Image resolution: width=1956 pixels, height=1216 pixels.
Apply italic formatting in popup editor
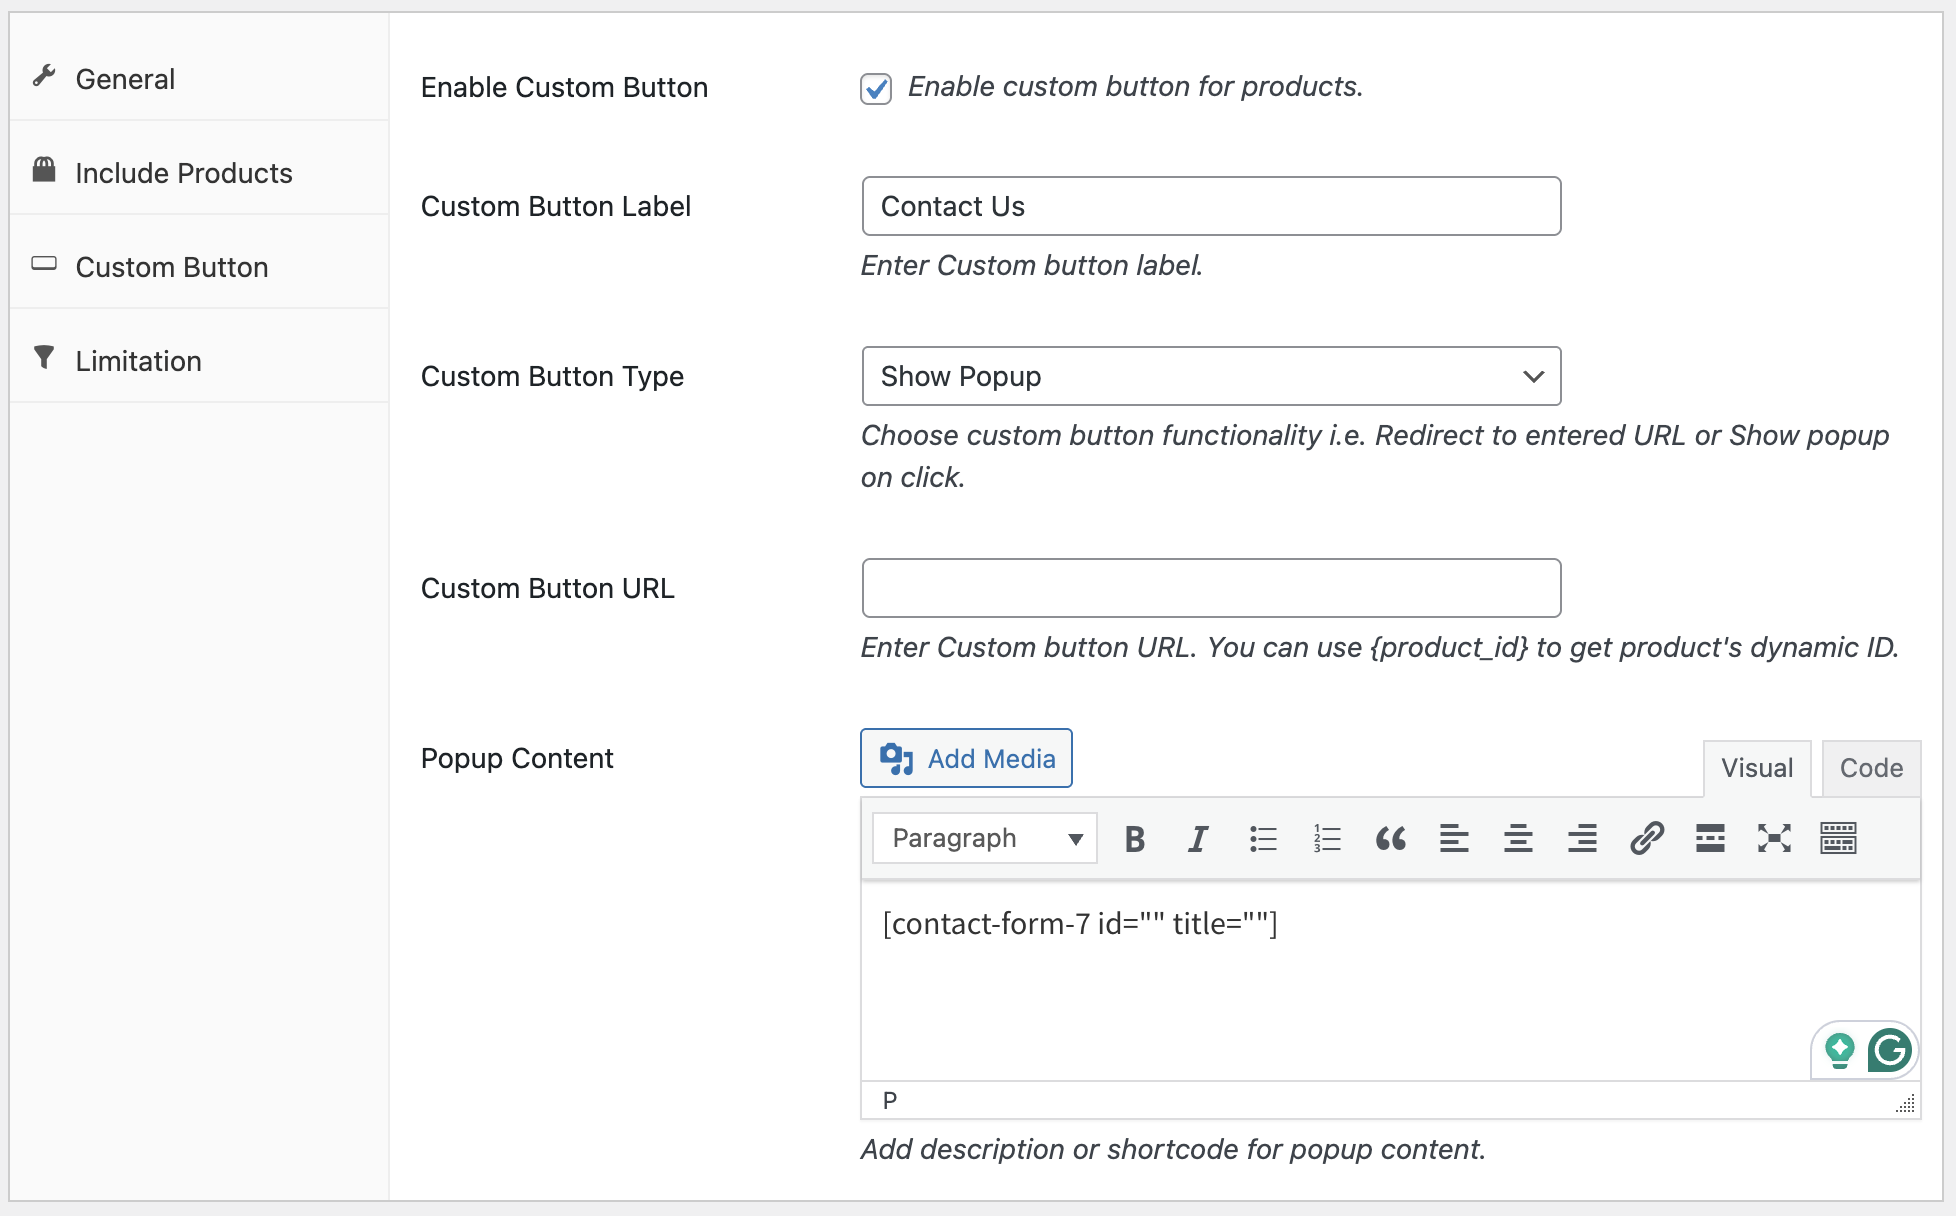(1198, 838)
